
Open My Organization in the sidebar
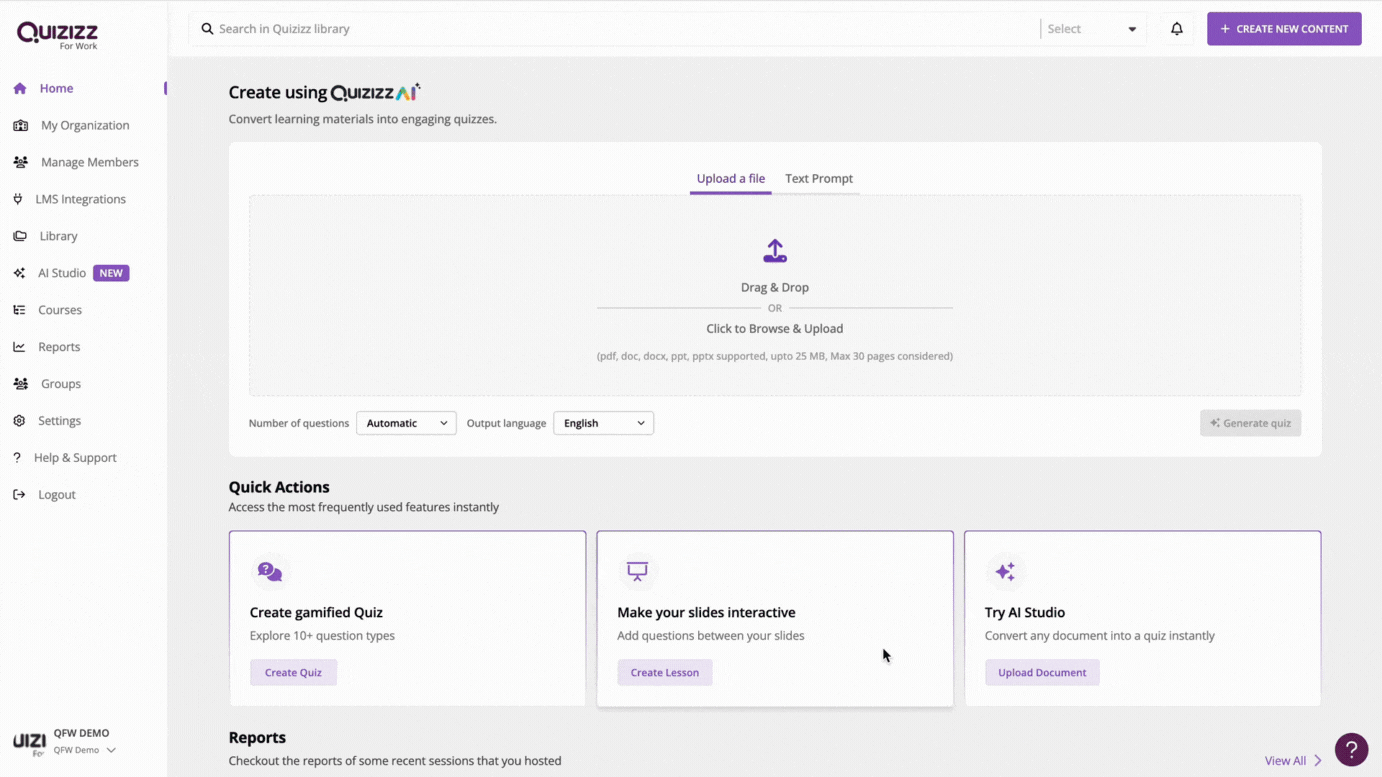click(x=83, y=125)
